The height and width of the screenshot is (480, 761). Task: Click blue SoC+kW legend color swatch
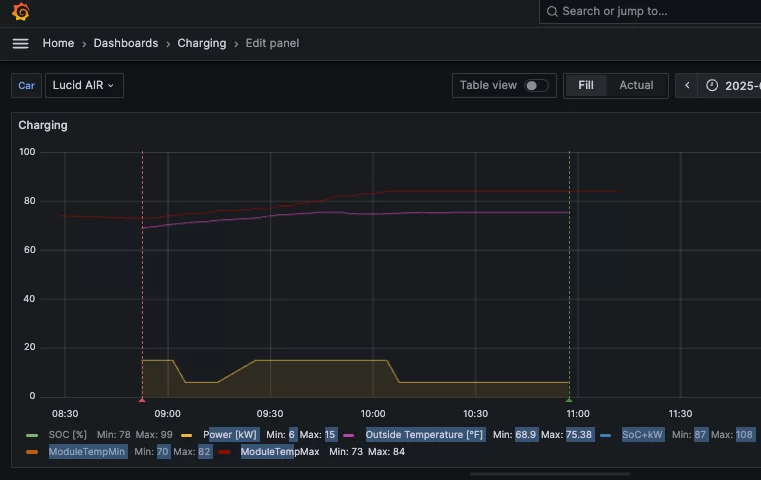(x=606, y=435)
